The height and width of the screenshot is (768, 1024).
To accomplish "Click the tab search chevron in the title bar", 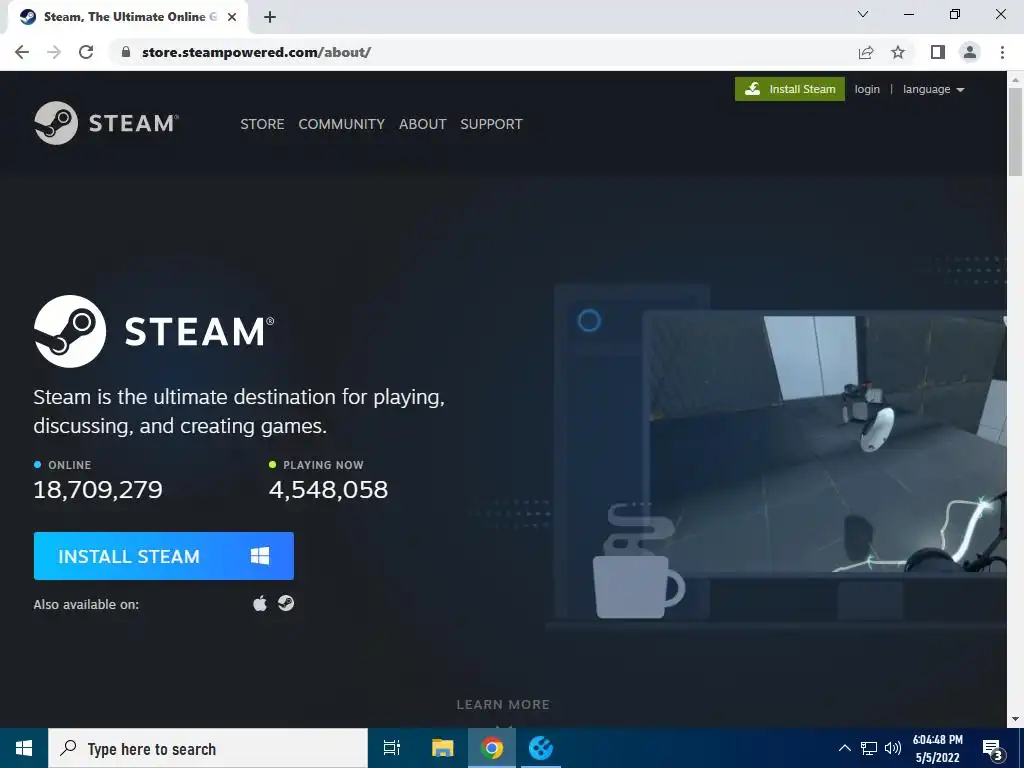I will click(863, 14).
